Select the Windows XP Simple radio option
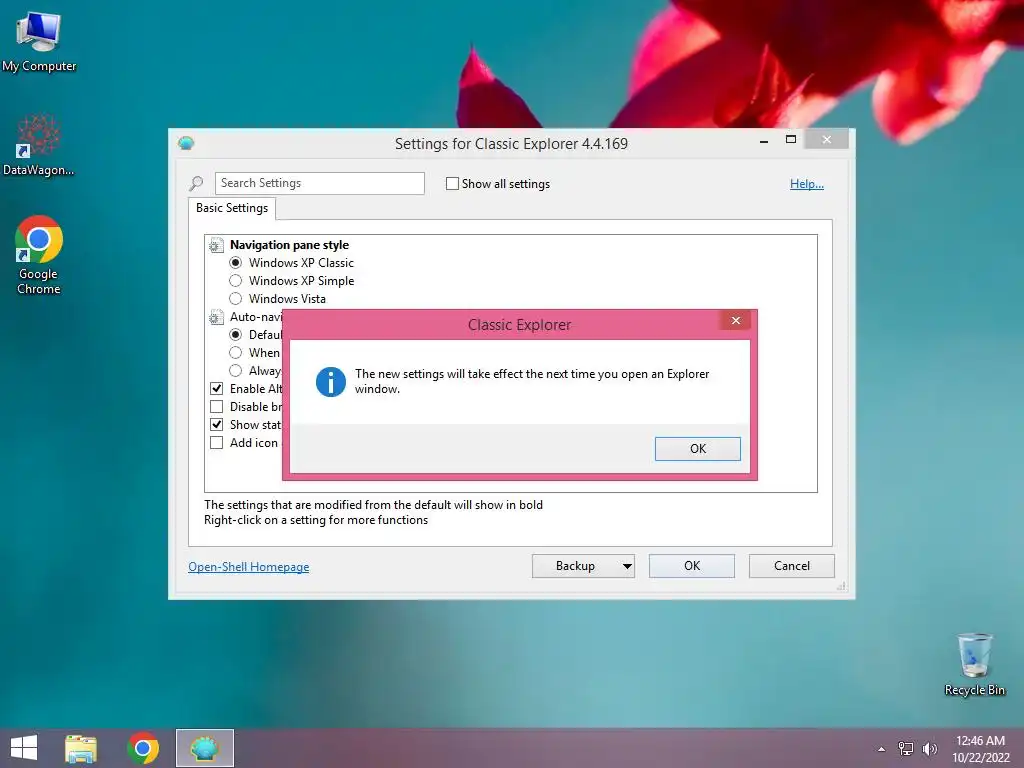This screenshot has height=768, width=1024. (236, 281)
